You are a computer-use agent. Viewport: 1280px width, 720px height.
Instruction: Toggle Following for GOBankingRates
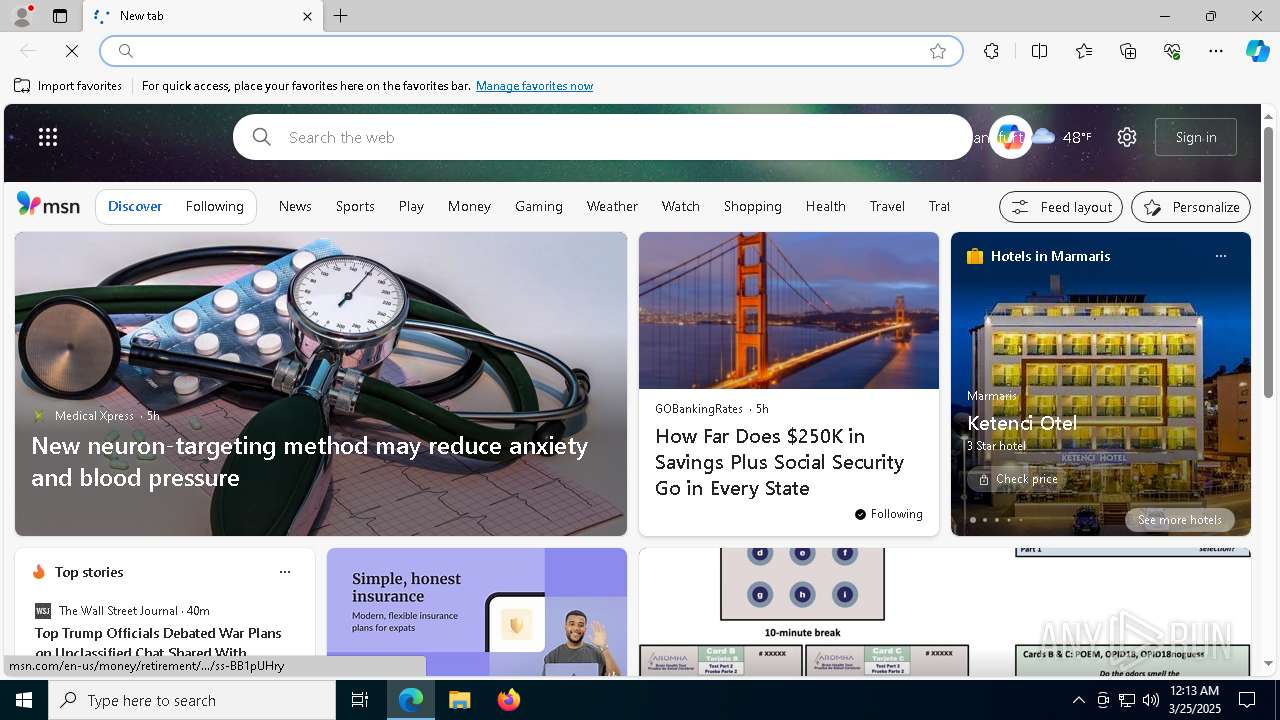pyautogui.click(x=888, y=514)
